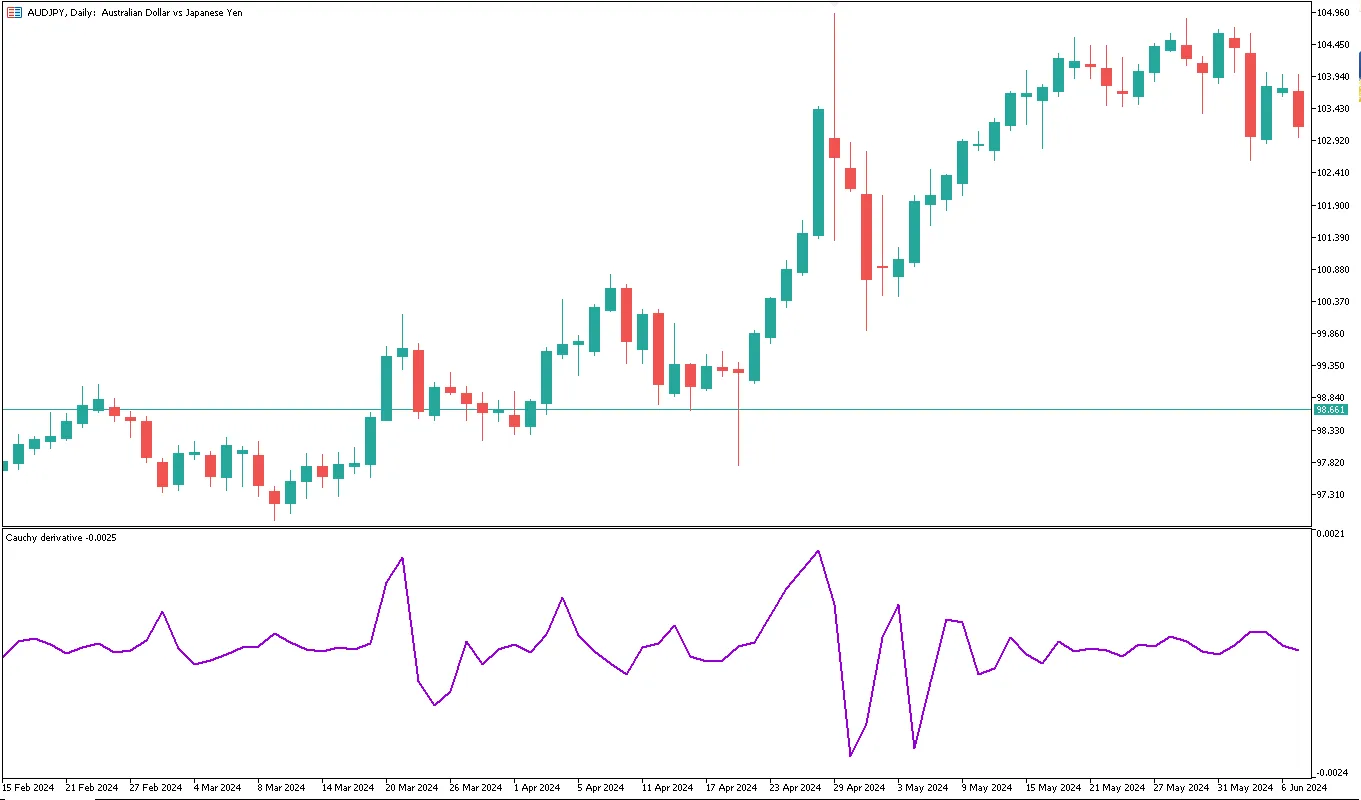Click the 100.880 price level label

(x=1334, y=270)
